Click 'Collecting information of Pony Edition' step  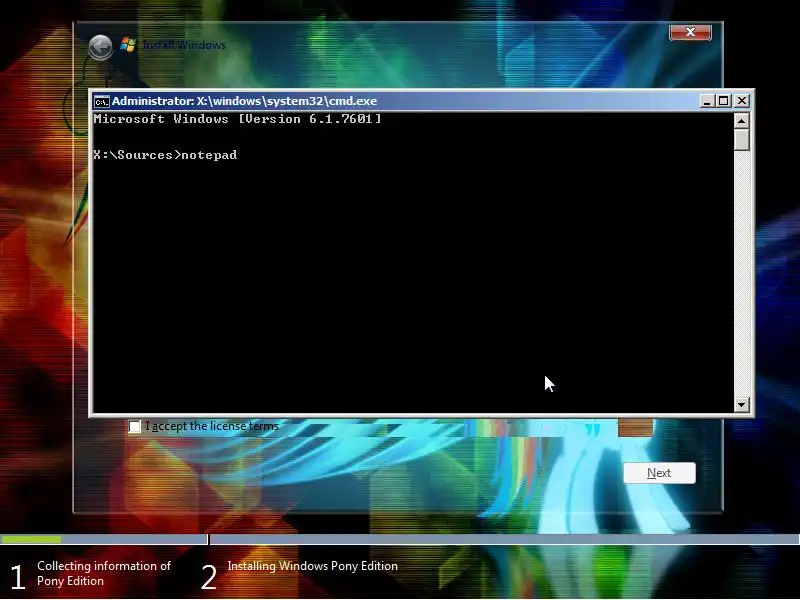pyautogui.click(x=104, y=573)
